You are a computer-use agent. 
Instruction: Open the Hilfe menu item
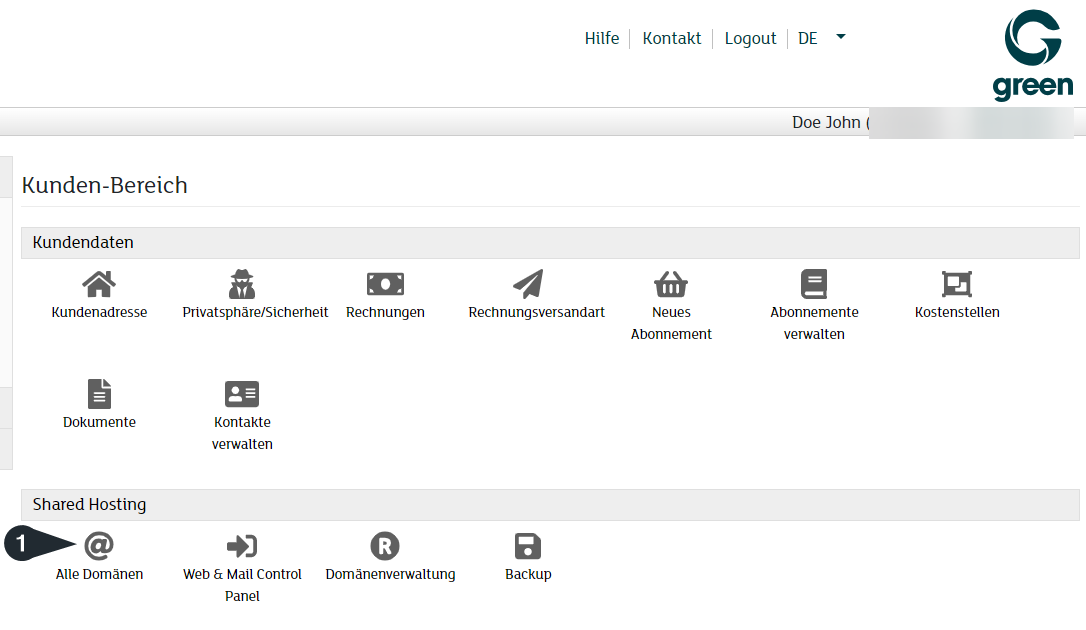click(602, 38)
